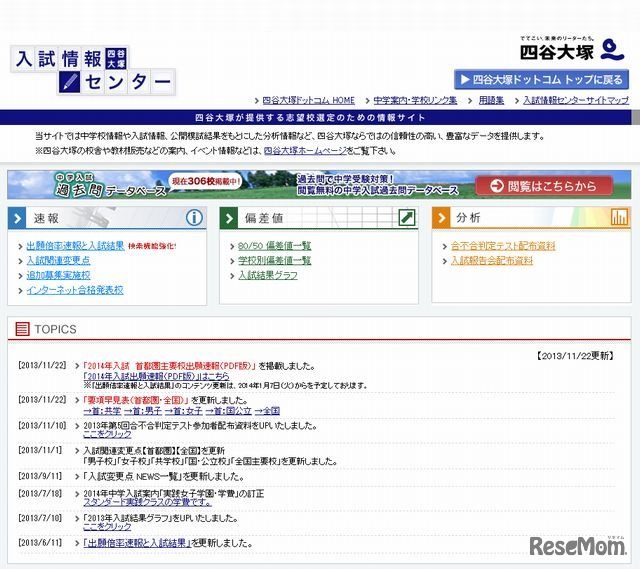Click the TOPICS heading text

pyautogui.click(x=55, y=329)
